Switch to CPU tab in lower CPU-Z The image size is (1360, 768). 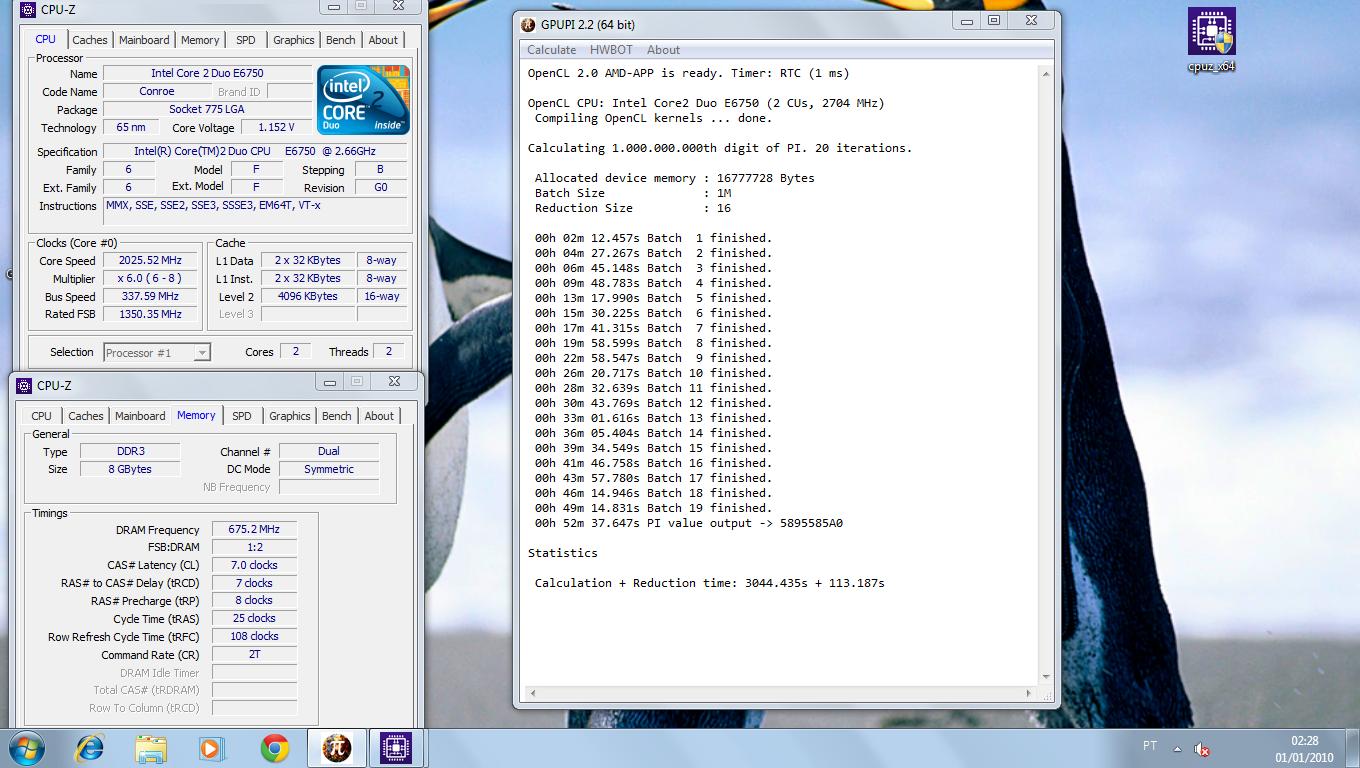[41, 416]
